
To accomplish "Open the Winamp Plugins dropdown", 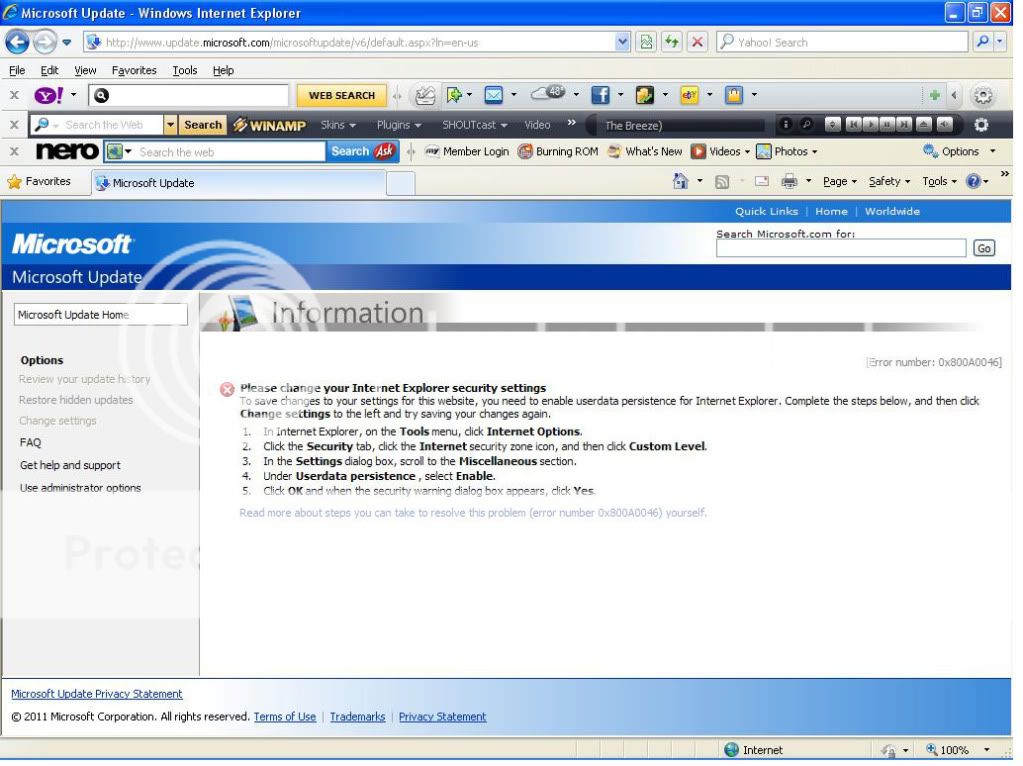I will pyautogui.click(x=399, y=125).
